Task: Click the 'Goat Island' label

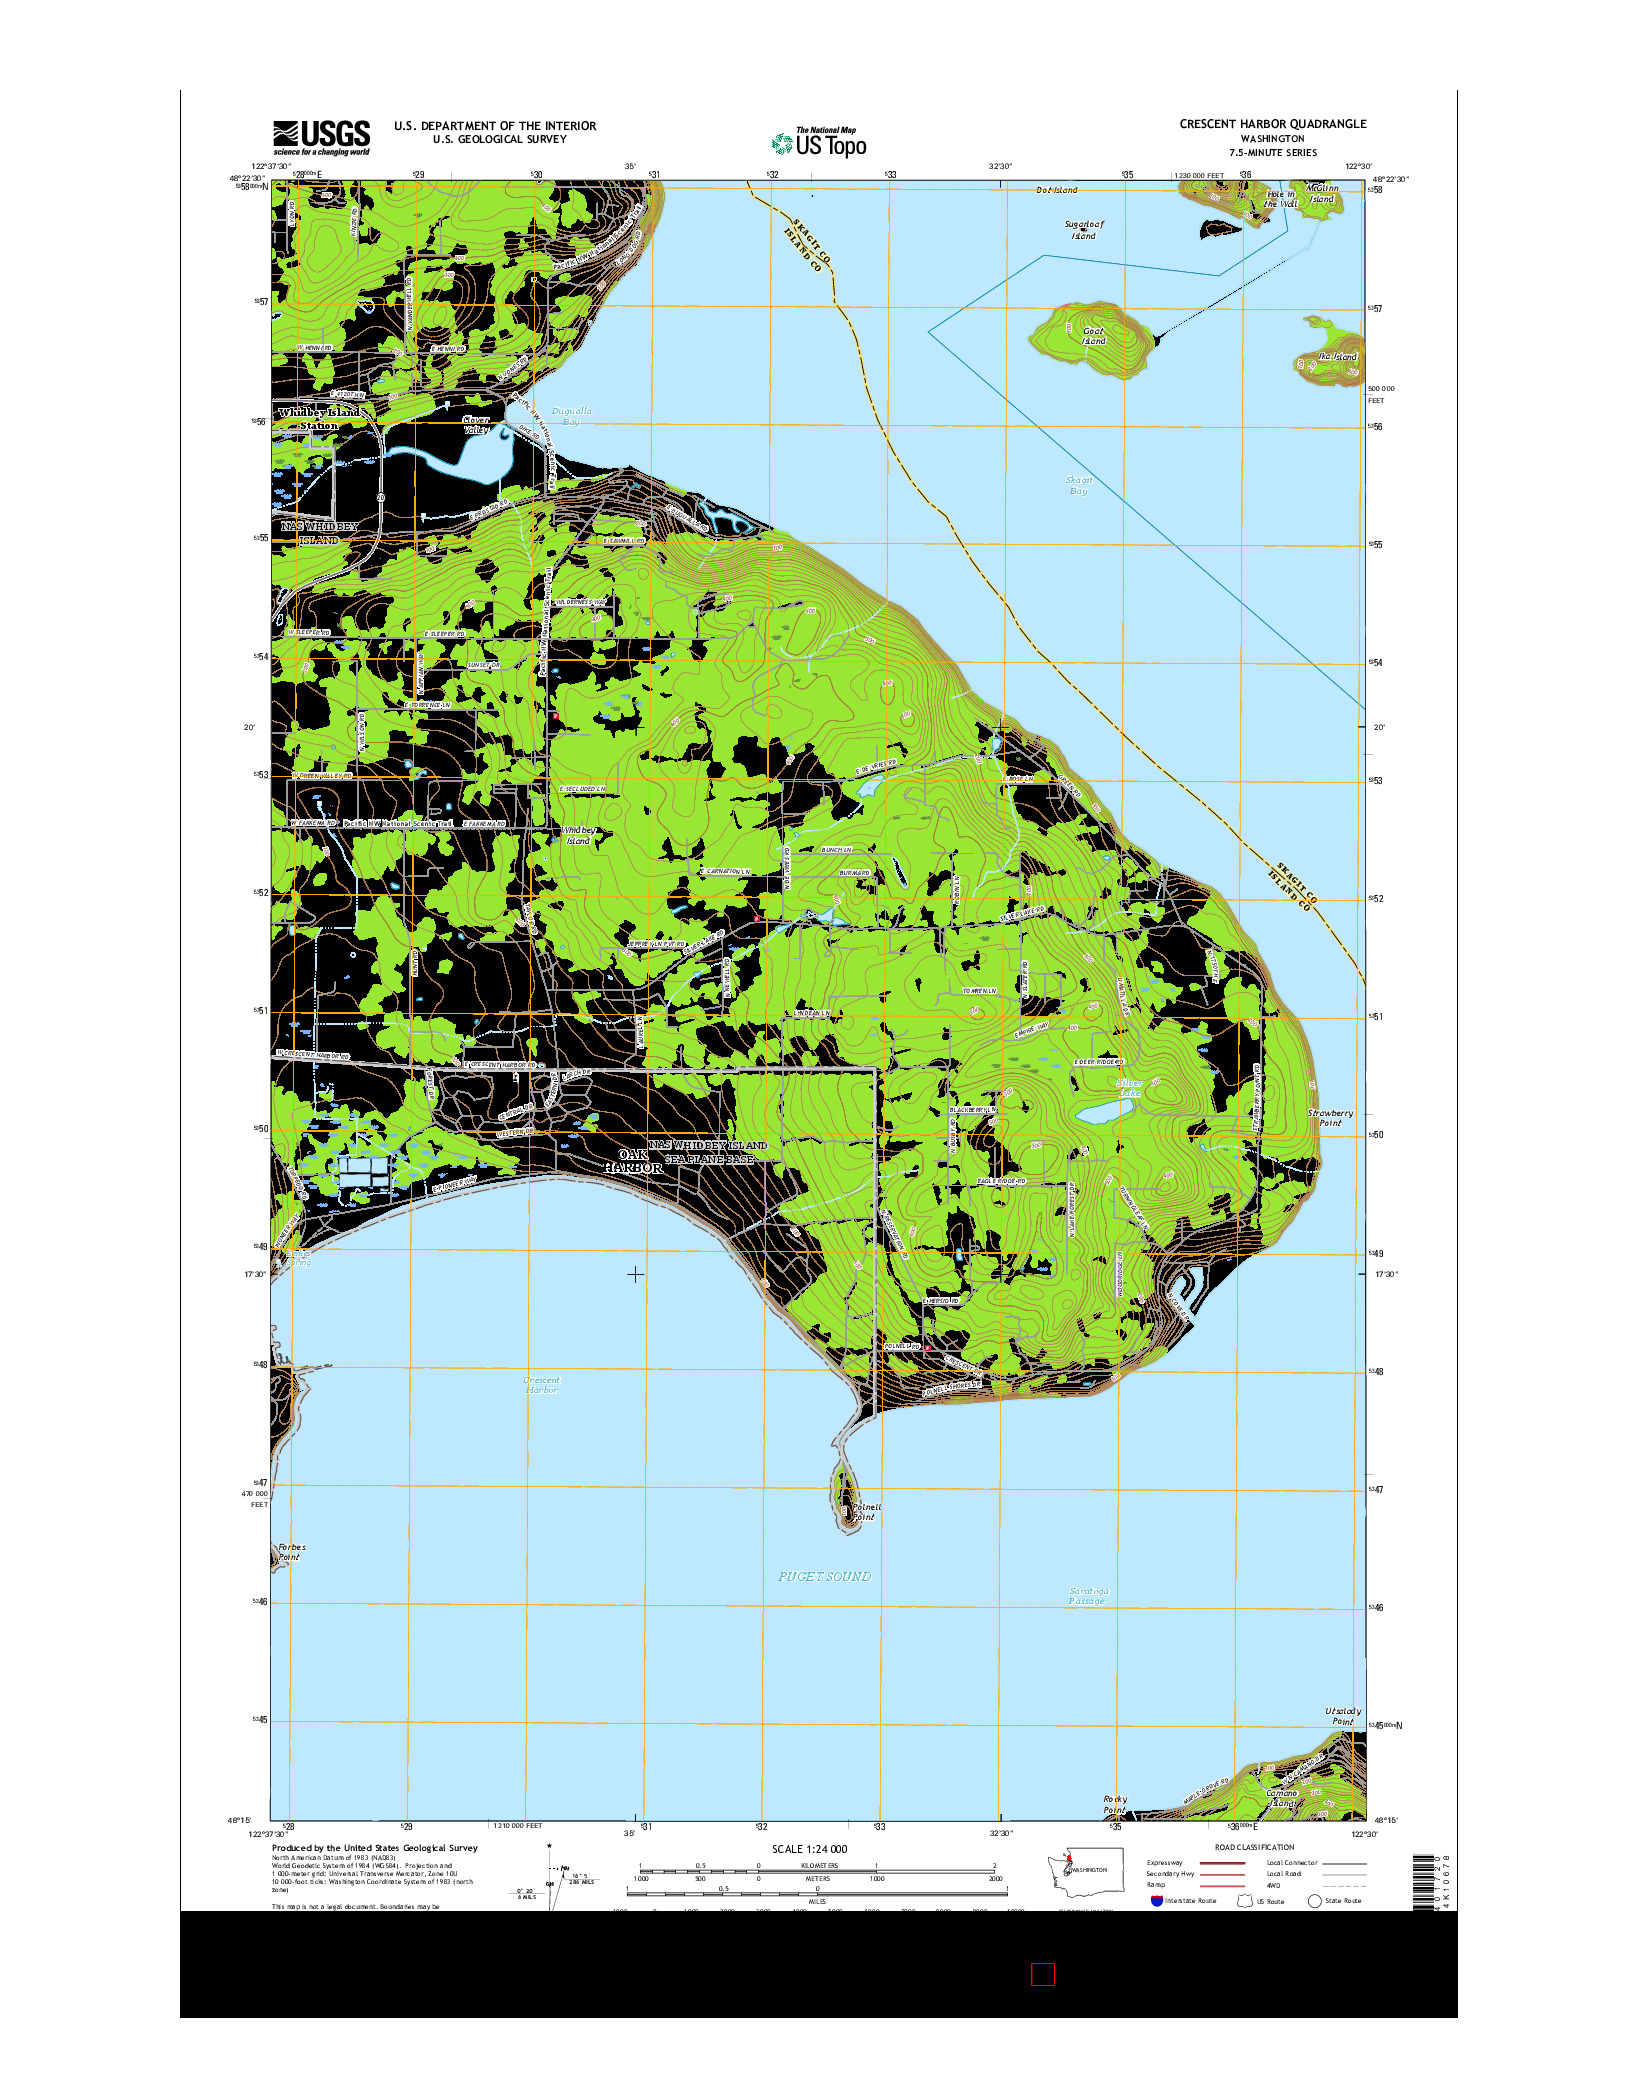Action: [1094, 336]
